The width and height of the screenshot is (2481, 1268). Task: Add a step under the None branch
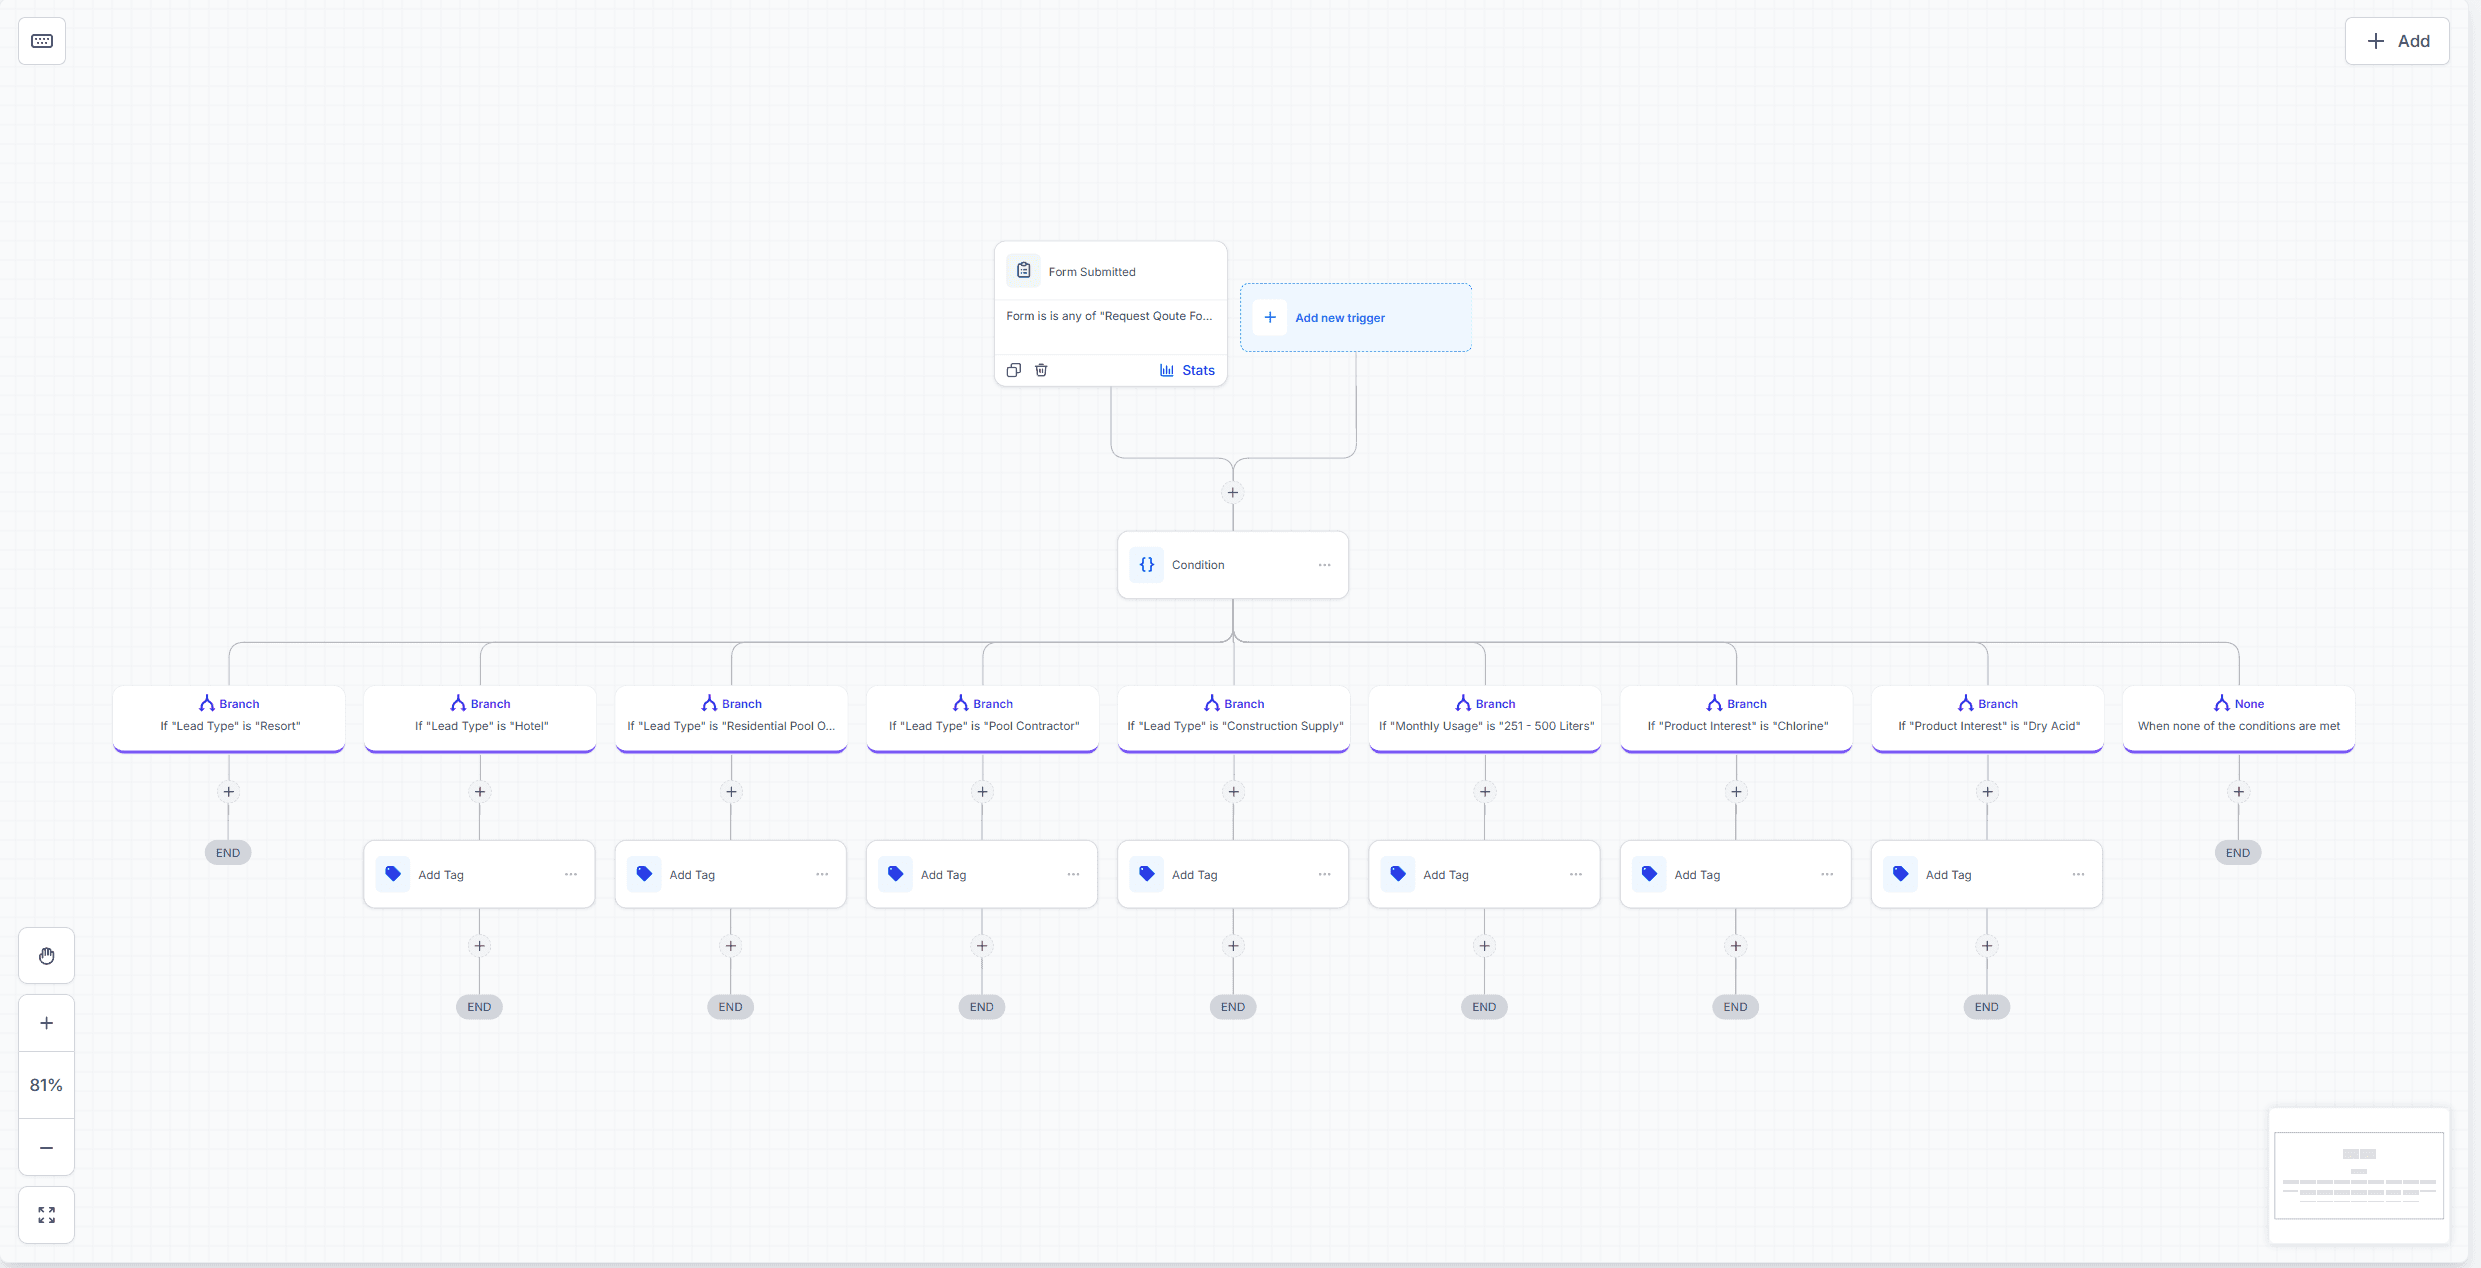point(2239,792)
